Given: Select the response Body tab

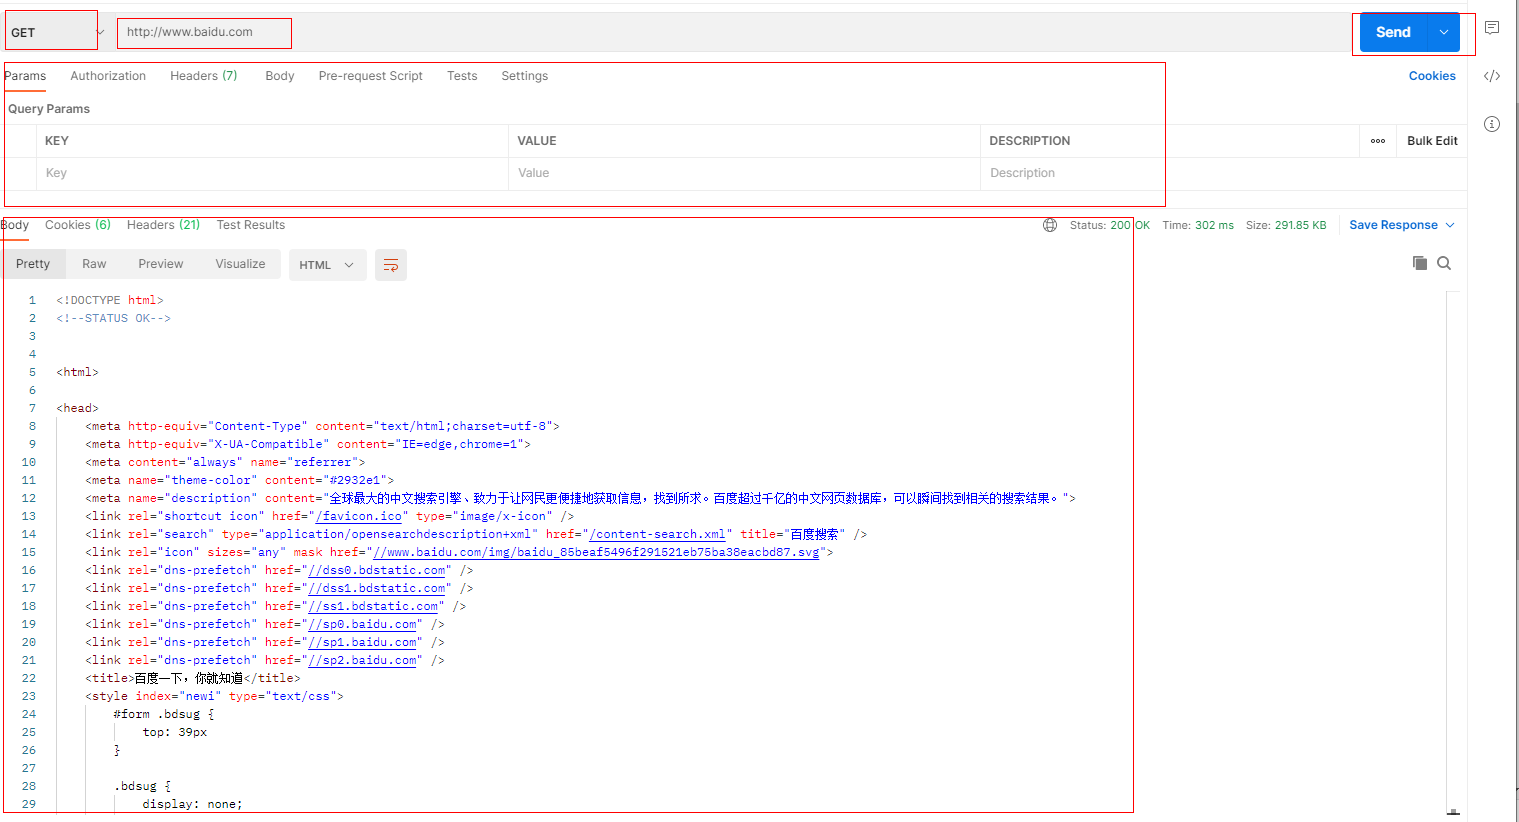Looking at the screenshot, I should tap(15, 225).
